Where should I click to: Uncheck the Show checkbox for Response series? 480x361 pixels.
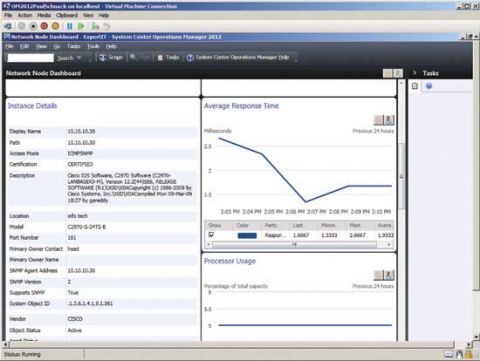tap(211, 235)
